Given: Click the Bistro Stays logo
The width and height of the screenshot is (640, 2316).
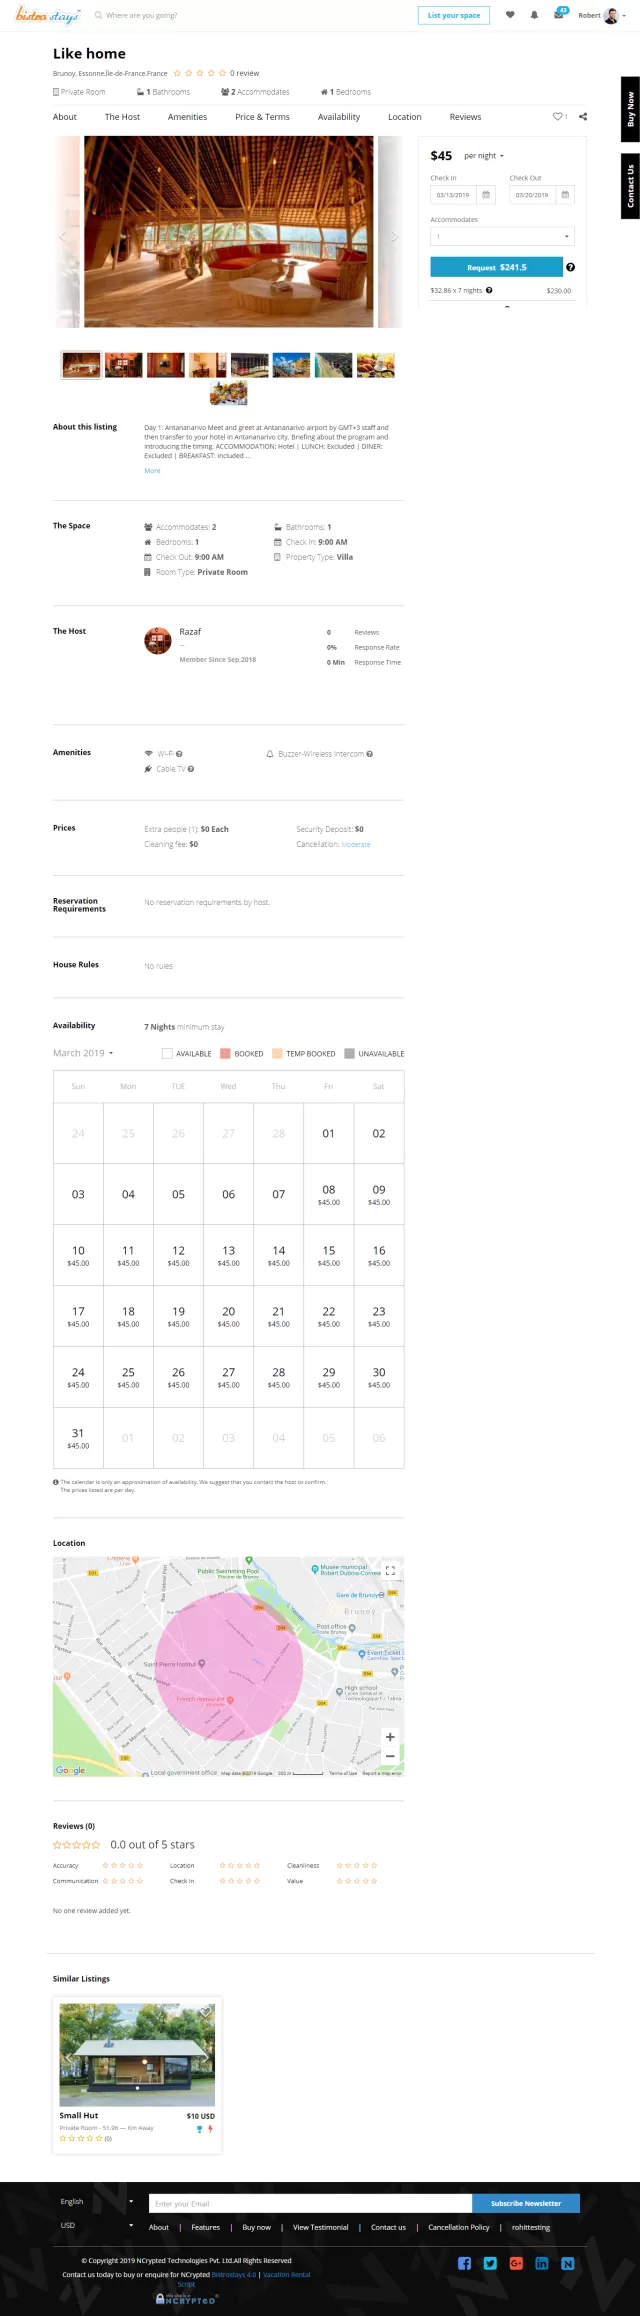Looking at the screenshot, I should tap(47, 16).
